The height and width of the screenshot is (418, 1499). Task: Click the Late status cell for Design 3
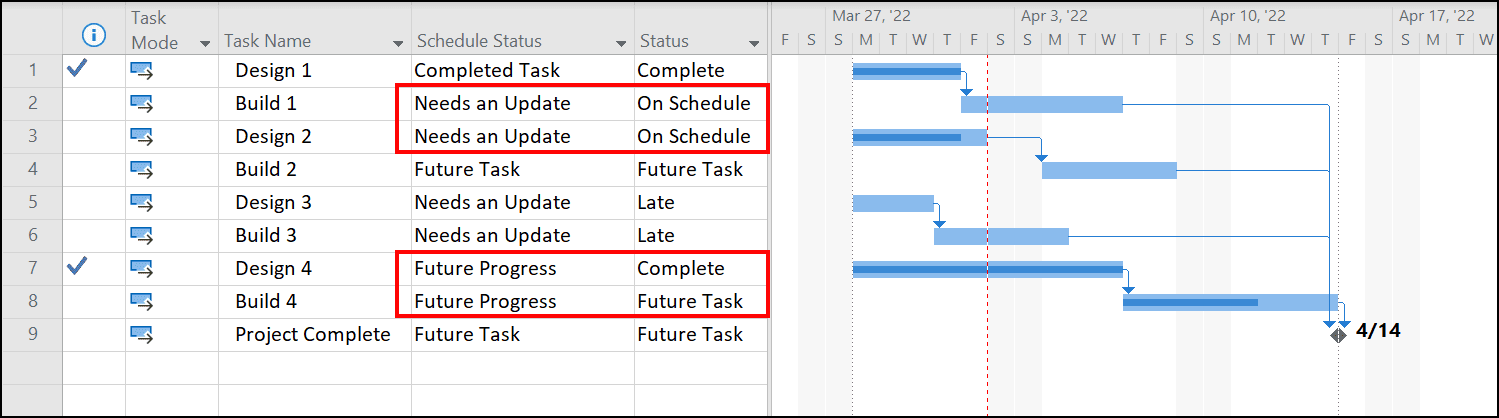pos(700,202)
